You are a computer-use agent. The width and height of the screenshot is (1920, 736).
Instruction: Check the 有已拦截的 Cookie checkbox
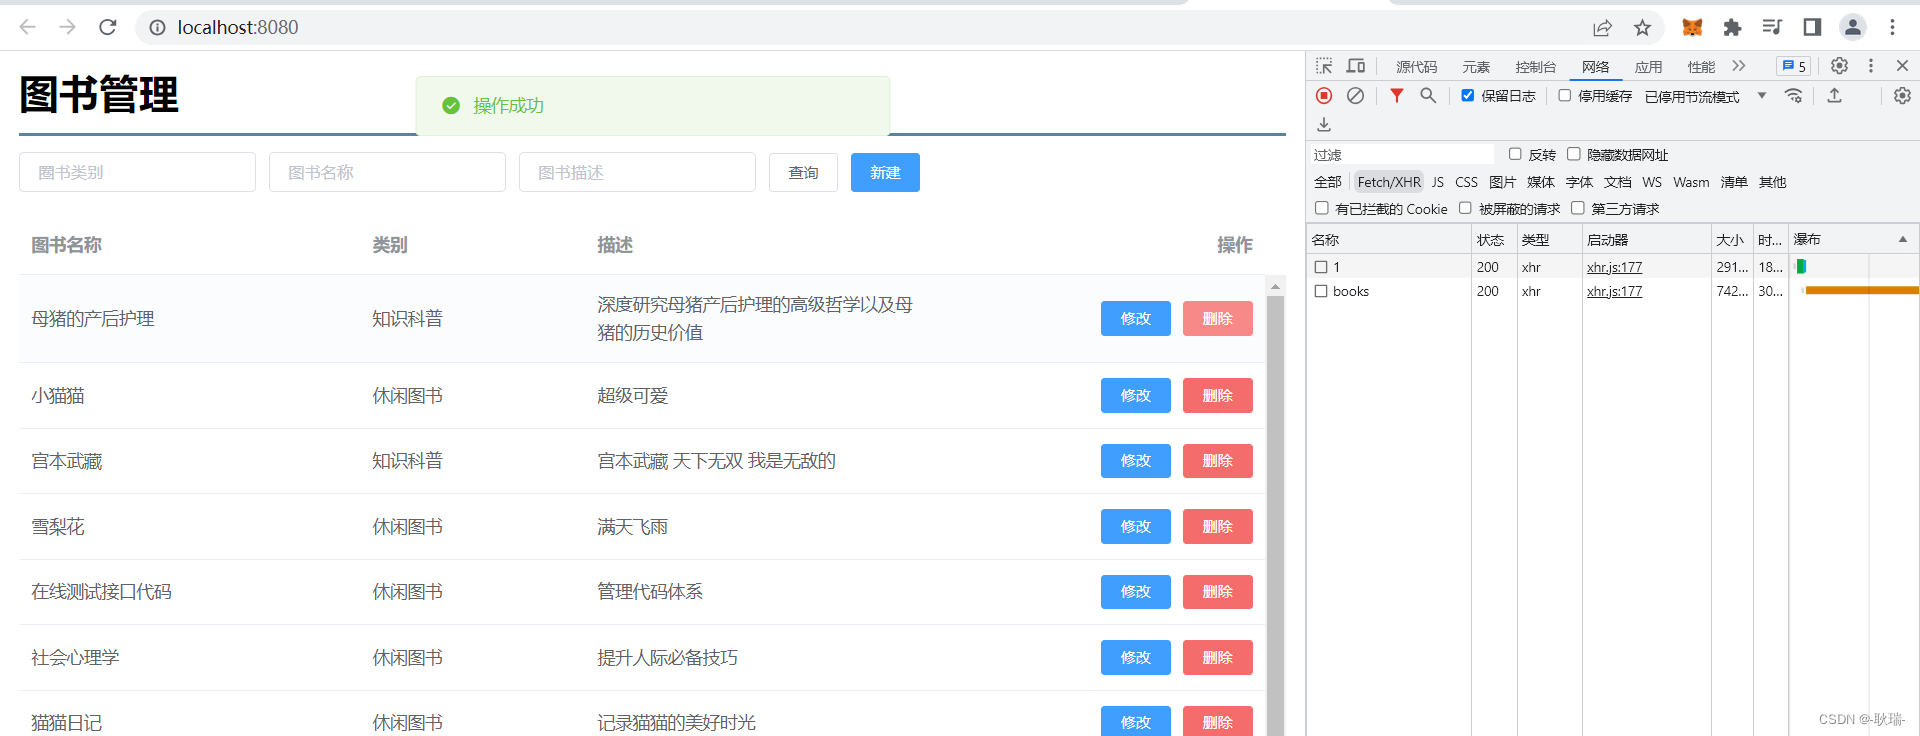click(x=1322, y=208)
